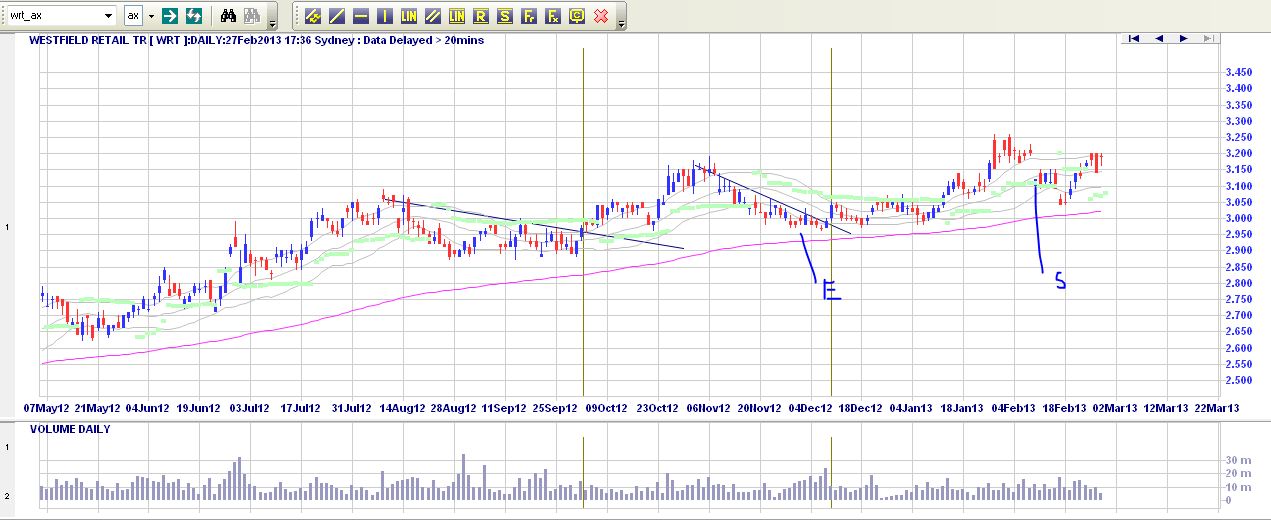Click the red X delete drawings icon

click(x=601, y=16)
